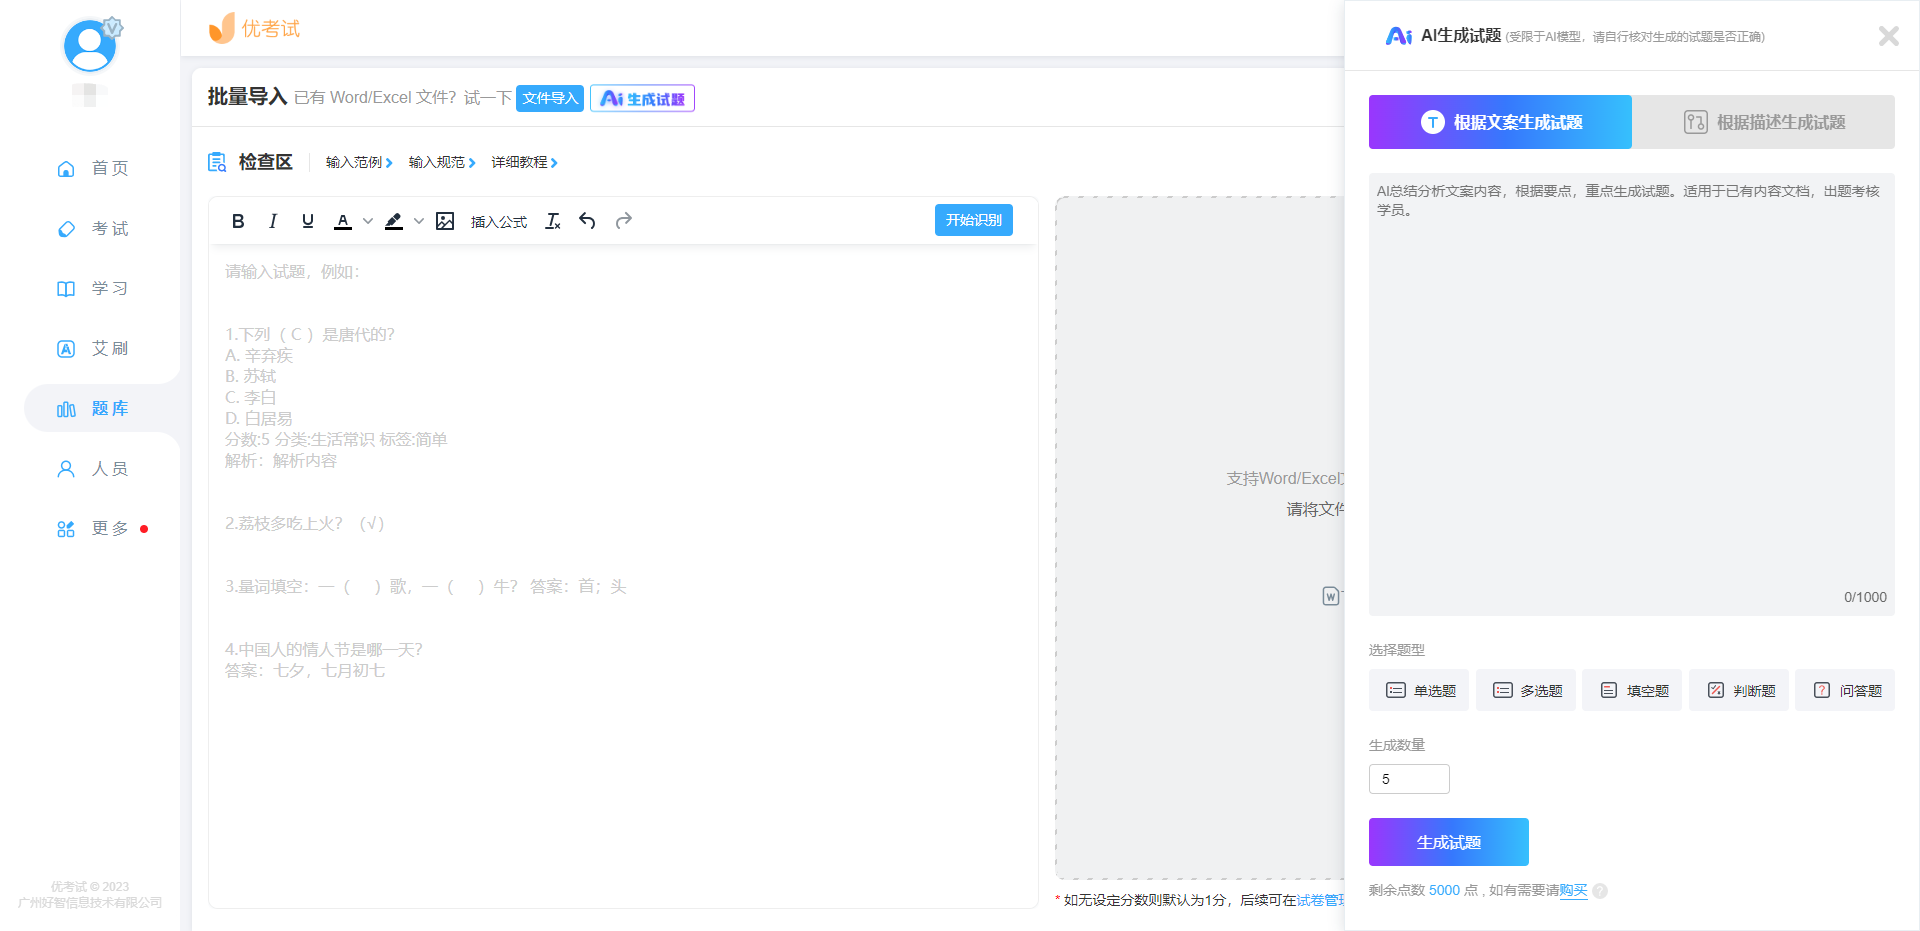Apply the highlight background color

point(394,221)
